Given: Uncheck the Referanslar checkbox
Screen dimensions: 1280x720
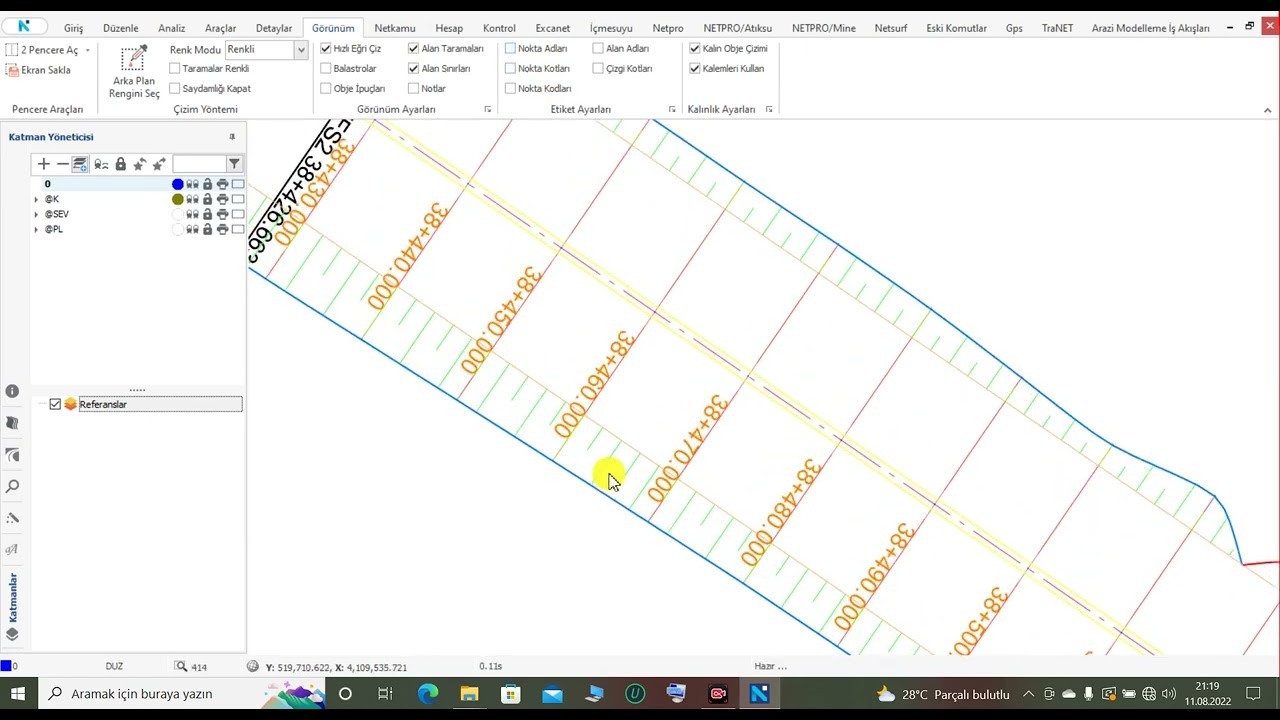Looking at the screenshot, I should pyautogui.click(x=55, y=404).
